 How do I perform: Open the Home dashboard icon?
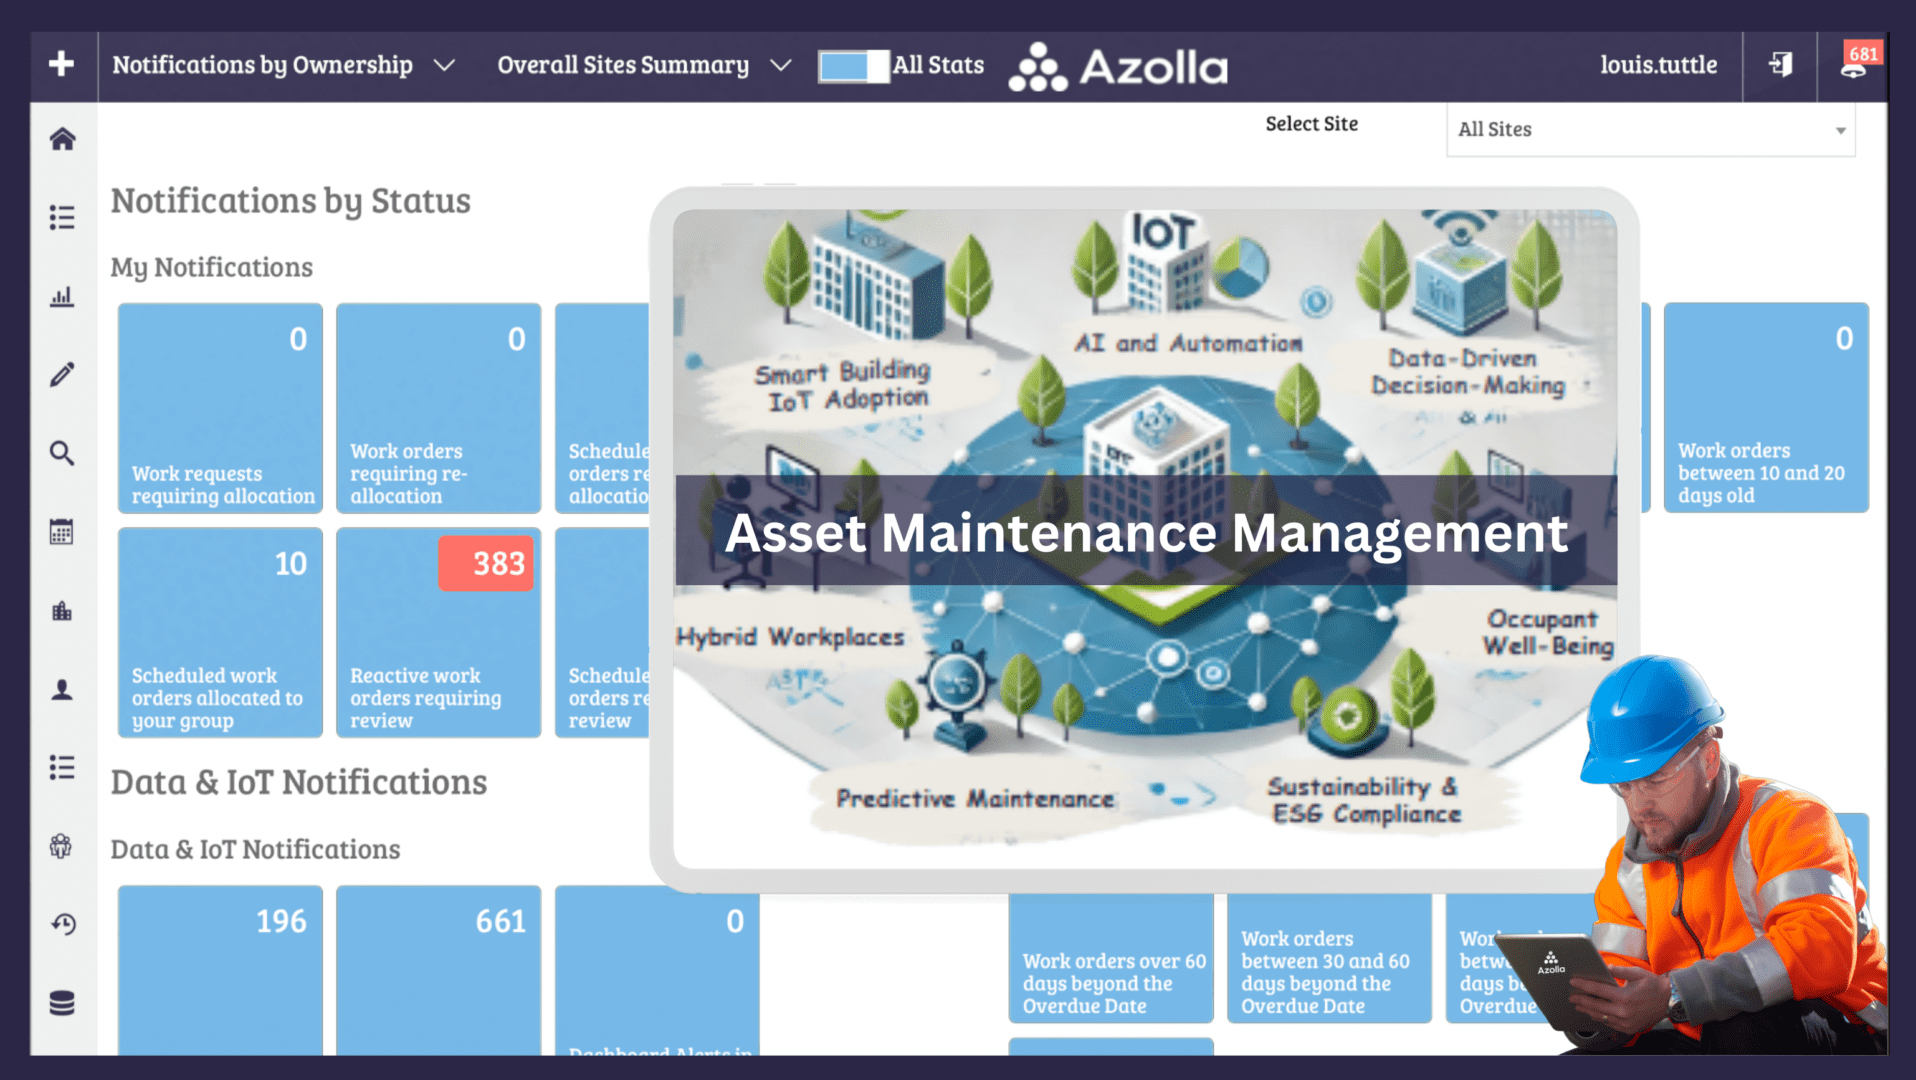[x=62, y=140]
